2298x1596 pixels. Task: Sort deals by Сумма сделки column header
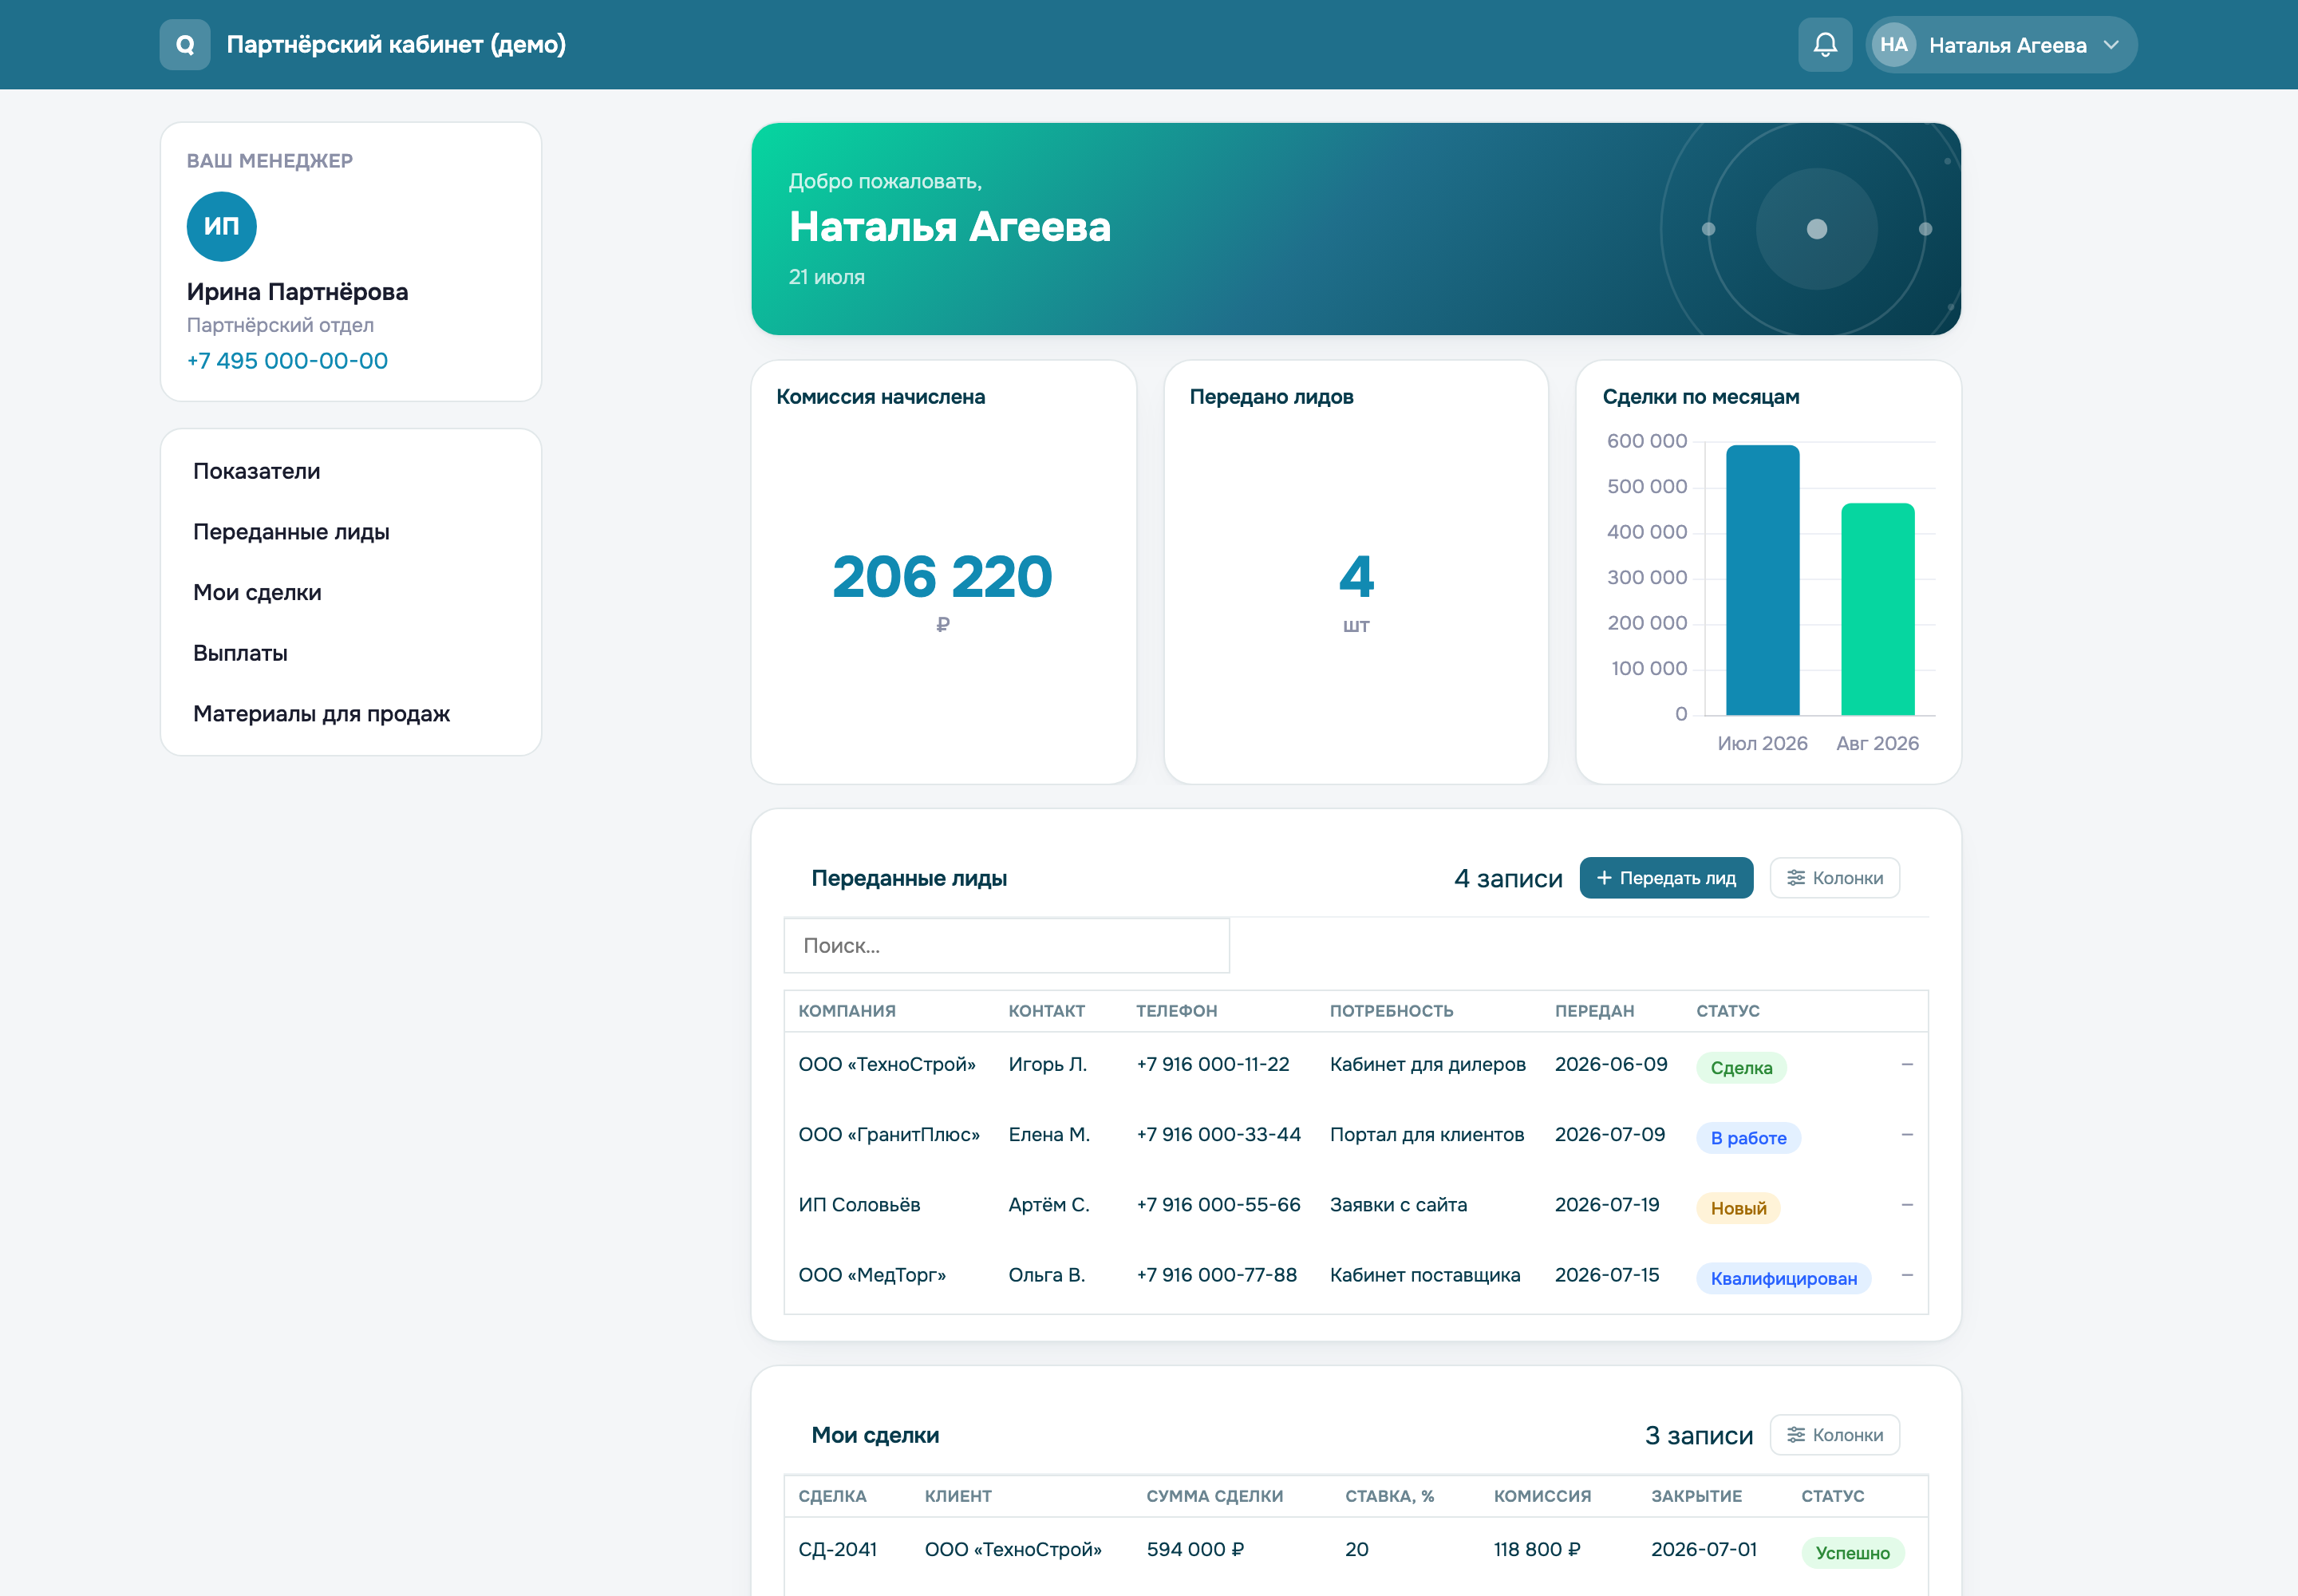point(1214,1496)
